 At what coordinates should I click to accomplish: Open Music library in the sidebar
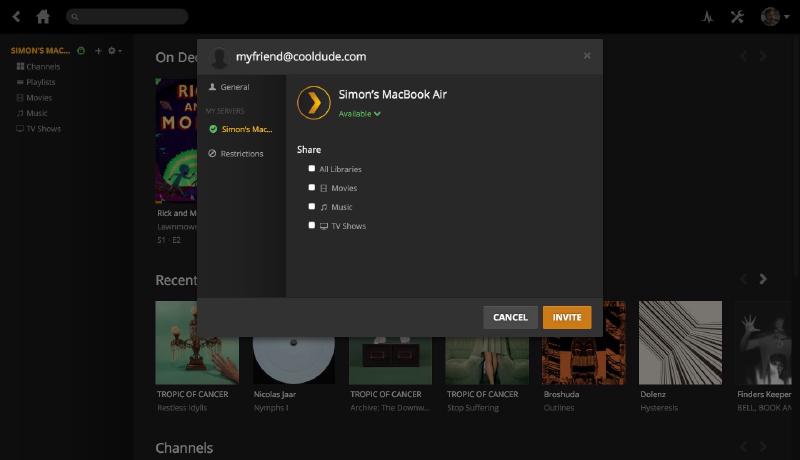click(x=32, y=113)
